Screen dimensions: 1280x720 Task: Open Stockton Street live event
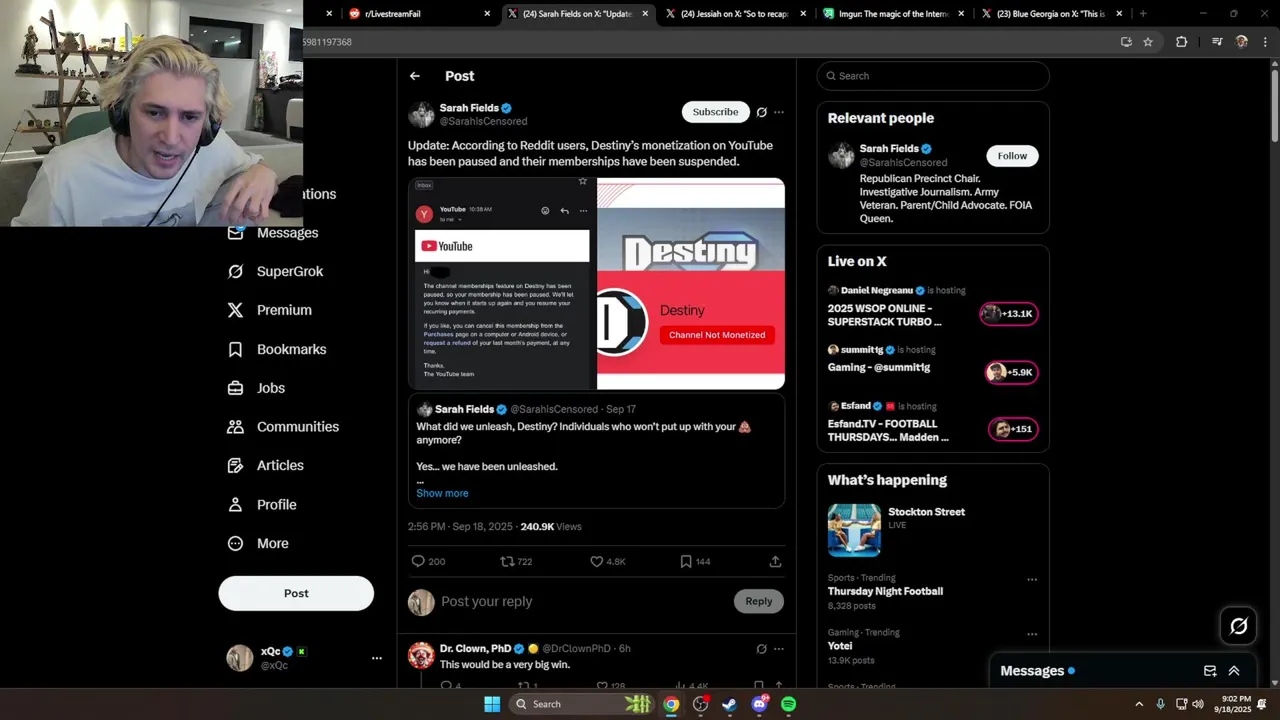point(933,530)
